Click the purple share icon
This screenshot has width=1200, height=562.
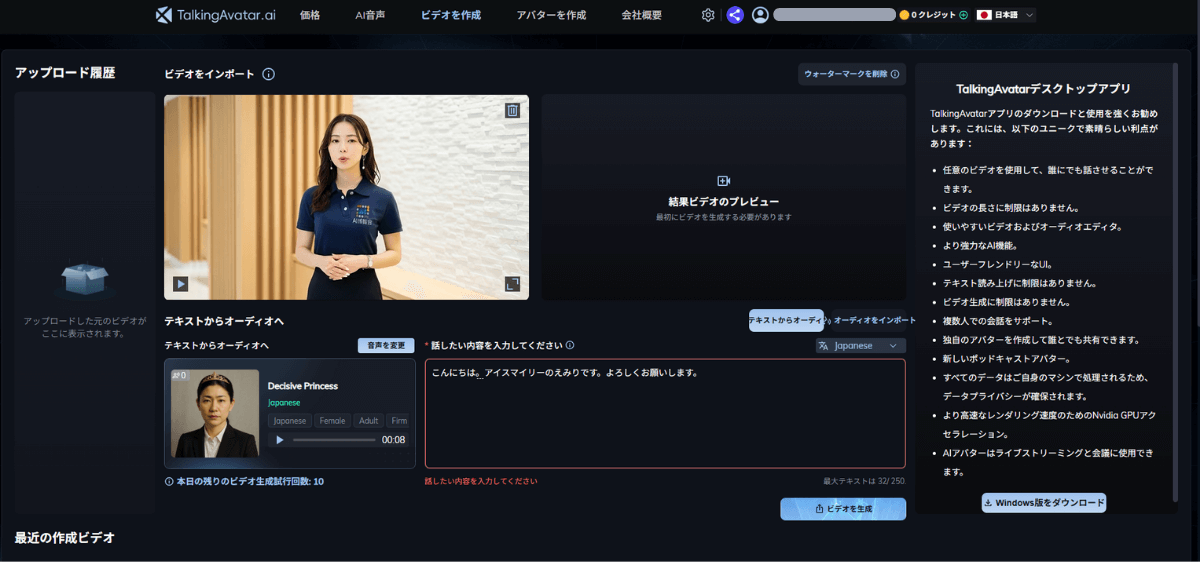tap(735, 15)
